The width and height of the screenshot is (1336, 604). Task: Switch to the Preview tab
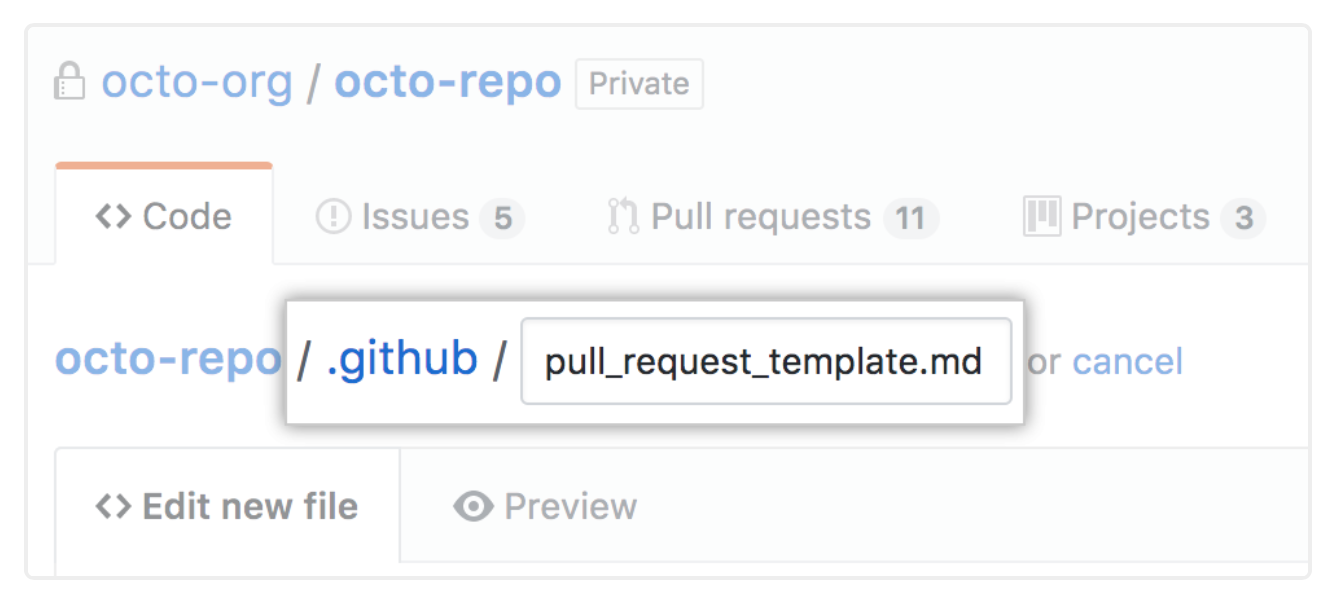545,507
